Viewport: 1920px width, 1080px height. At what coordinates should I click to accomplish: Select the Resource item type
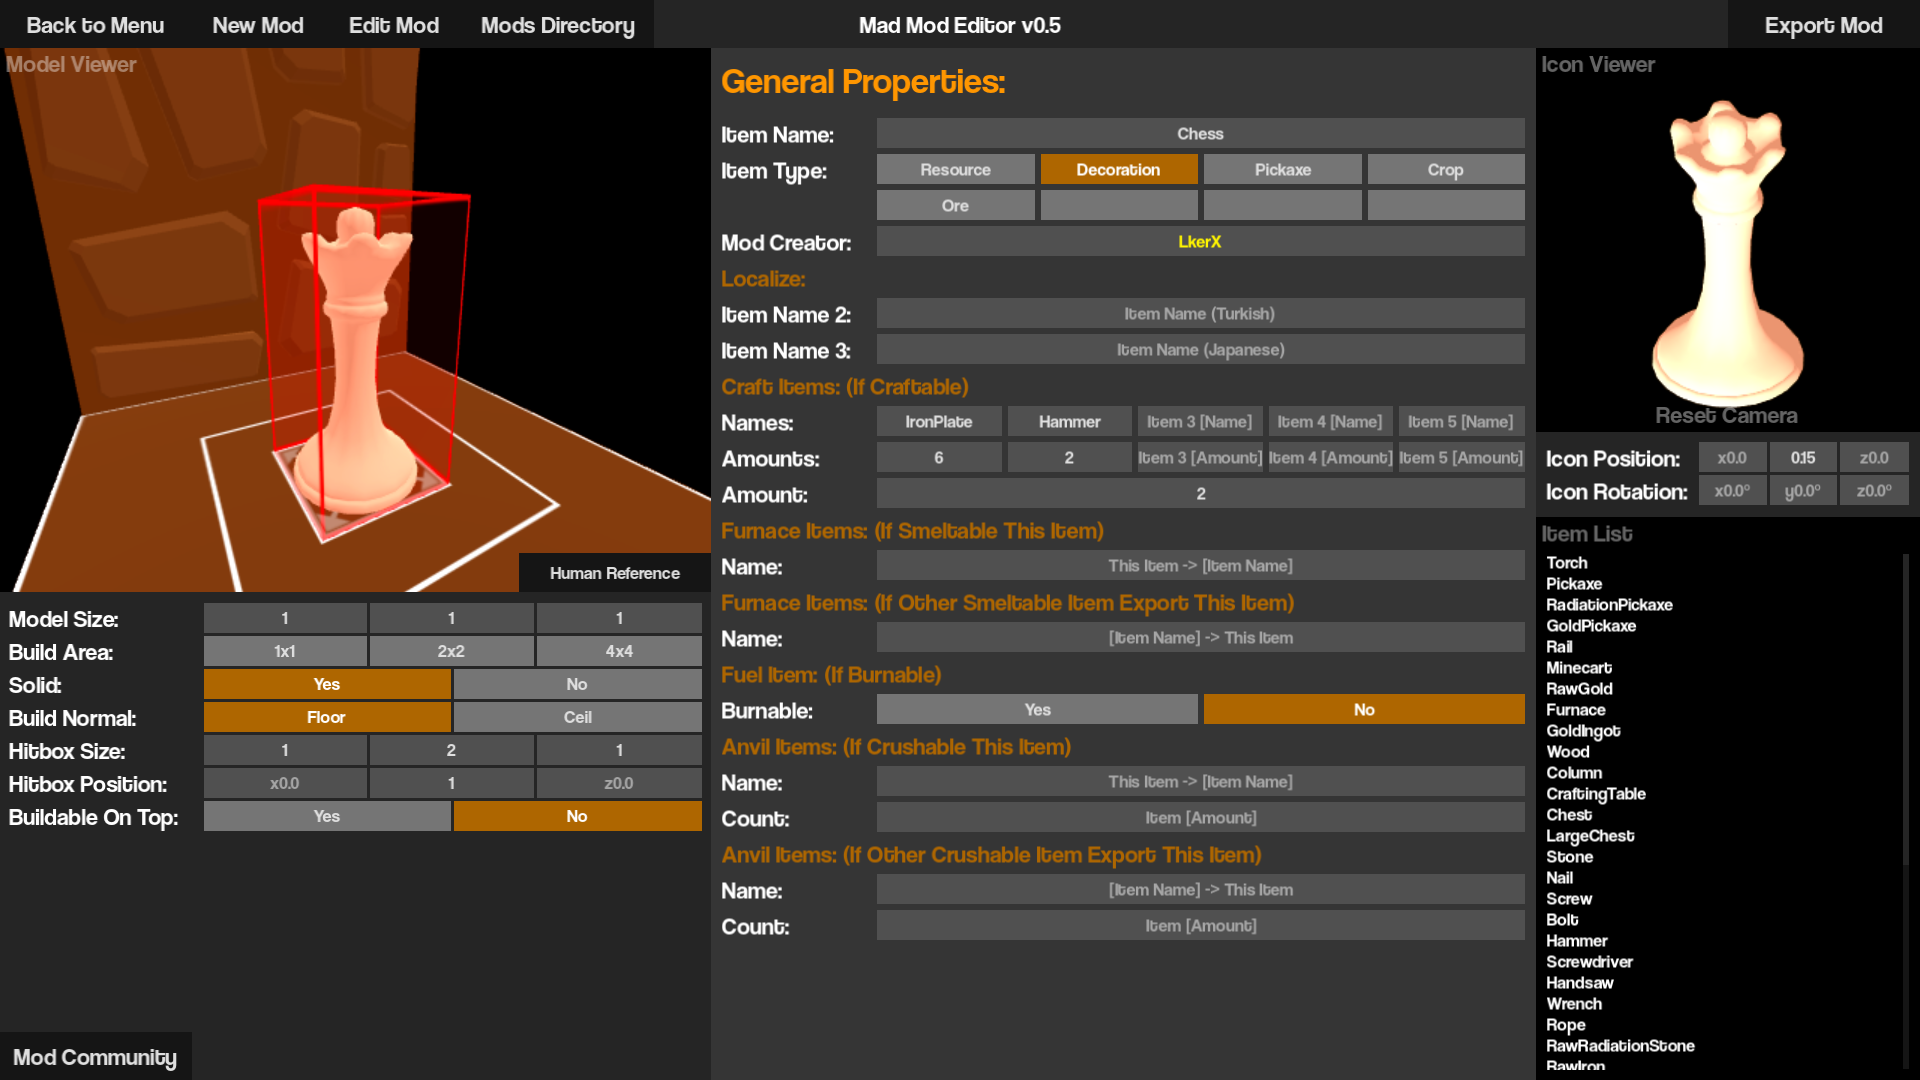click(955, 170)
